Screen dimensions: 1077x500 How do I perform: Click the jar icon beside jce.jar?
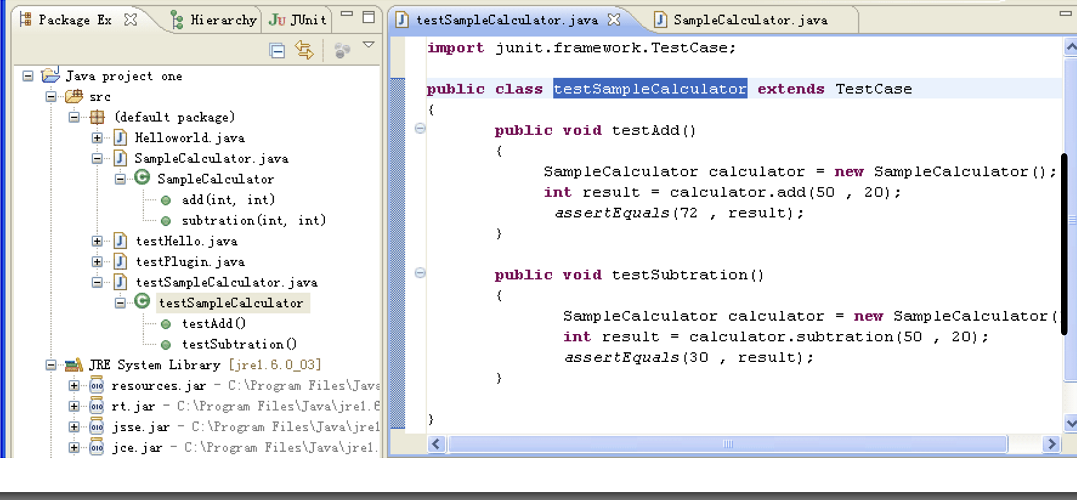97,447
